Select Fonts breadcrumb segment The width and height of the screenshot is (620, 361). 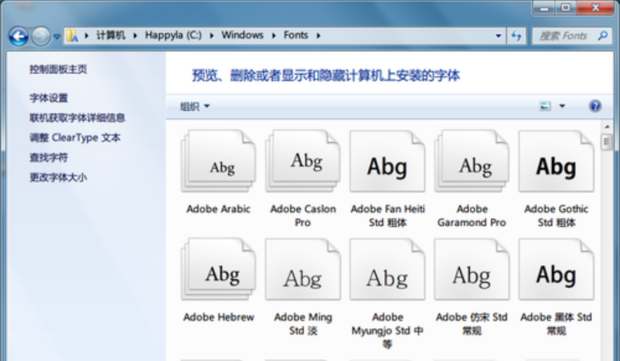tap(296, 35)
